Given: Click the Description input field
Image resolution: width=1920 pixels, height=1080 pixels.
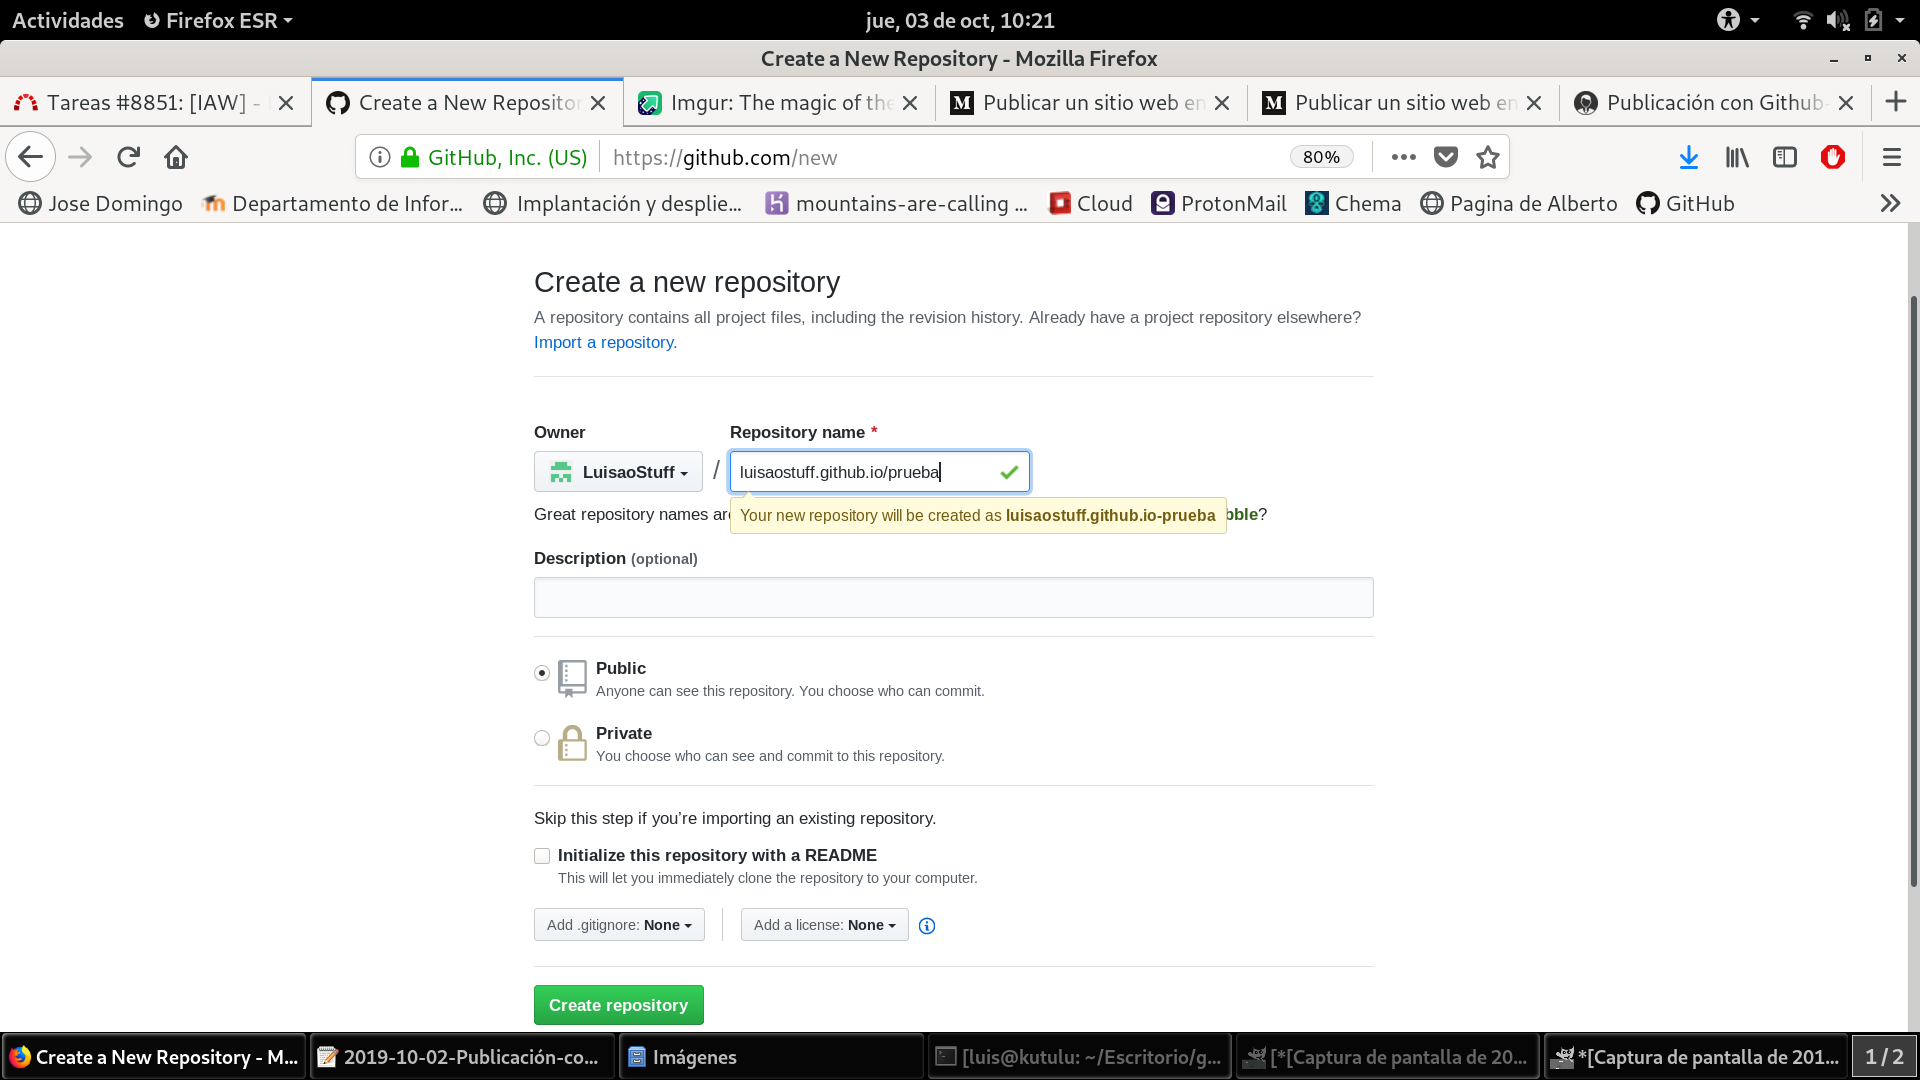Looking at the screenshot, I should [953, 597].
